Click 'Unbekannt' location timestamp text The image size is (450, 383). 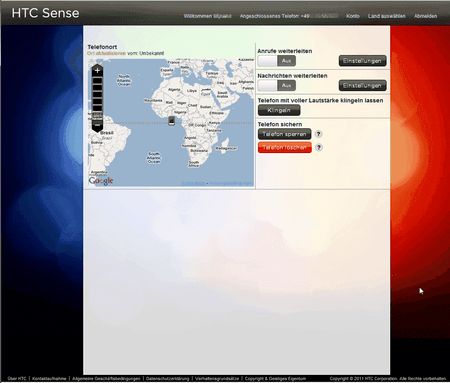152,53
